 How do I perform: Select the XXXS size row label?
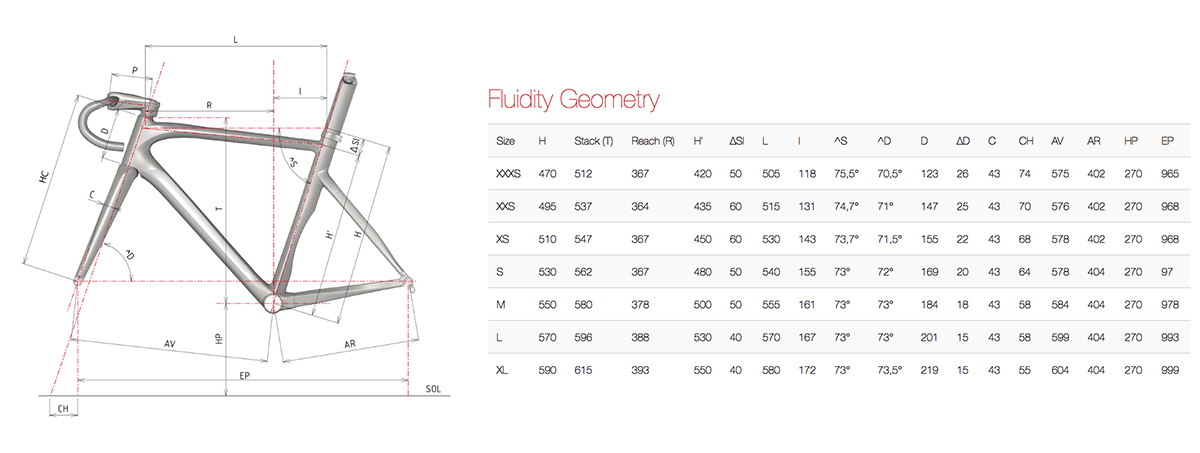tap(508, 173)
